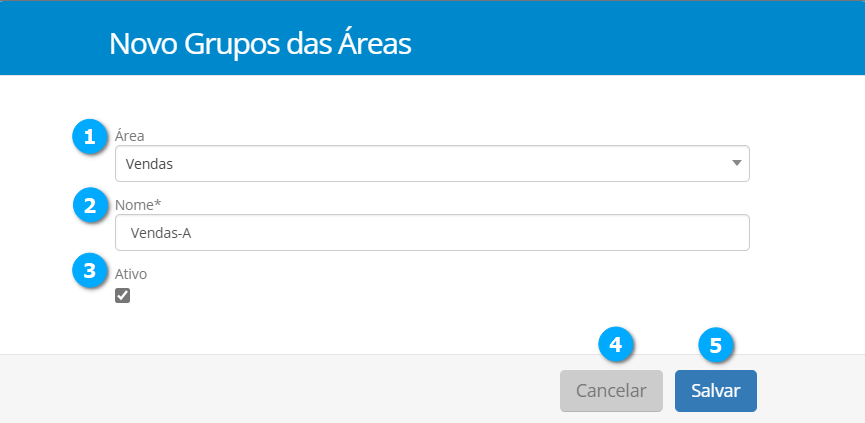The width and height of the screenshot is (865, 423).
Task: Click the Novo Grupos das Áreas title
Action: pos(259,44)
